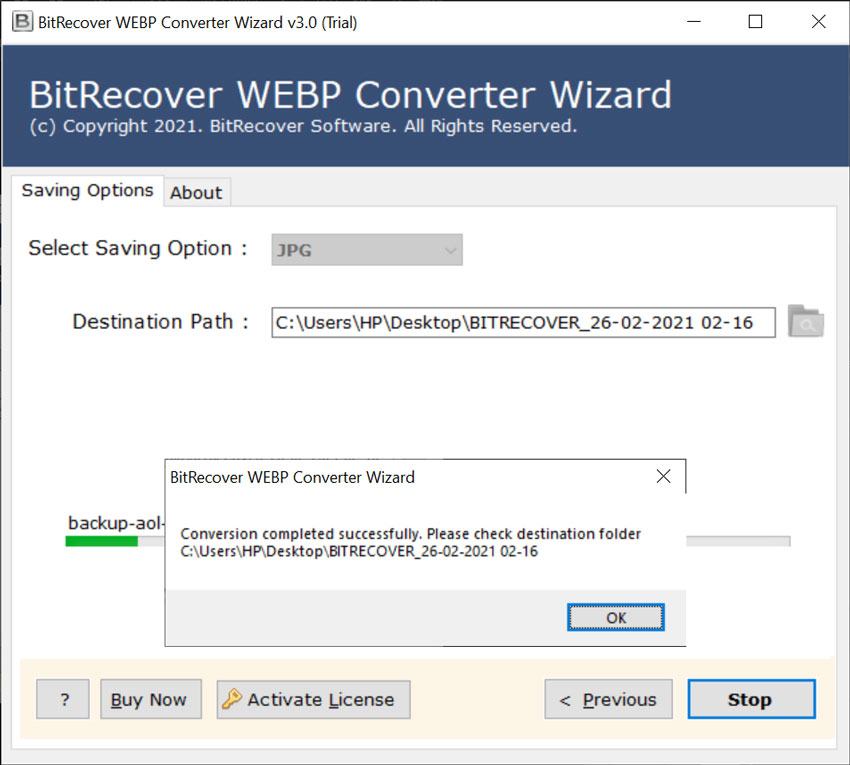850x765 pixels.
Task: Go back with the Previous button
Action: [608, 699]
